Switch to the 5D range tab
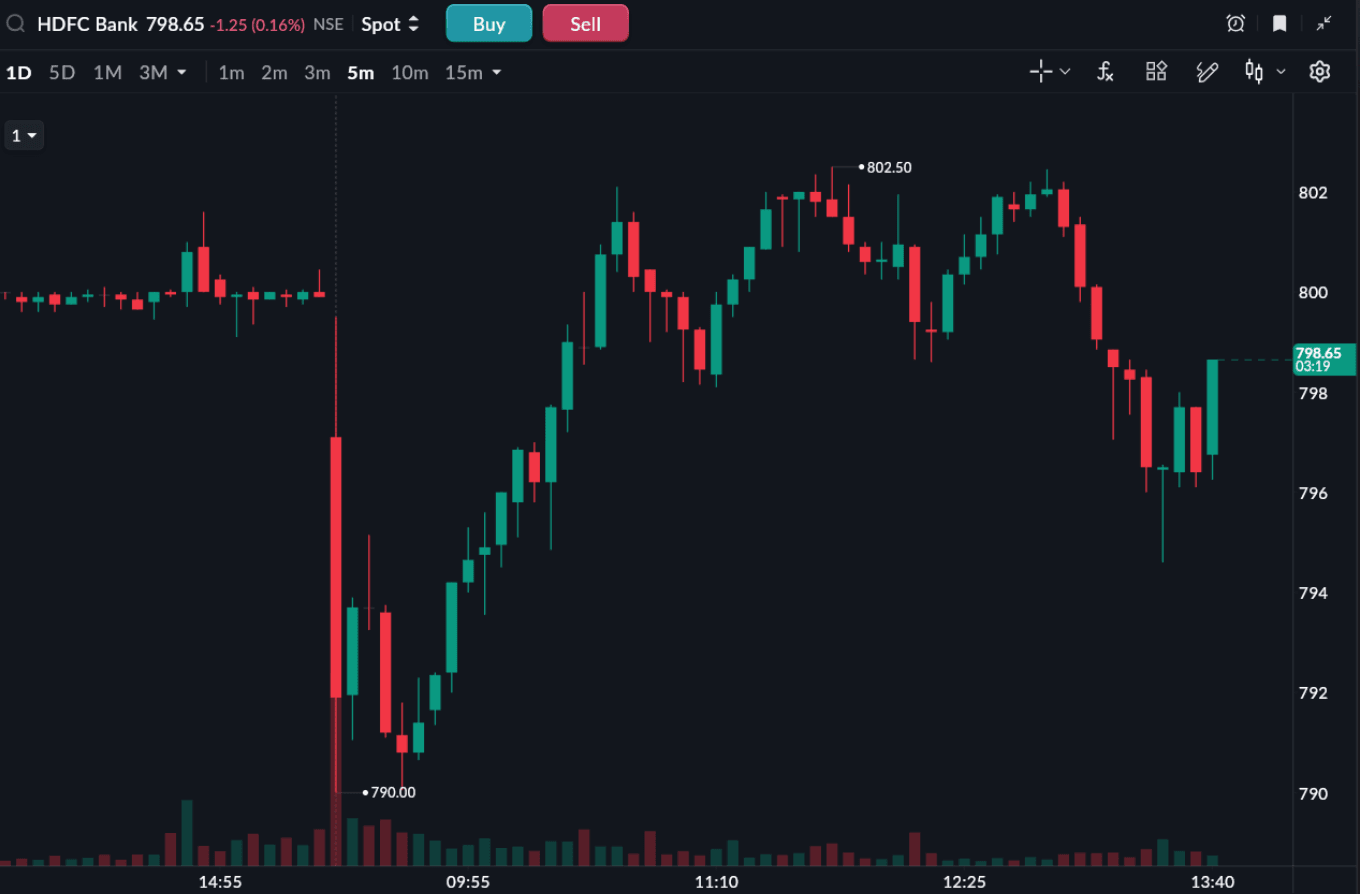Image resolution: width=1360 pixels, height=894 pixels. tap(62, 72)
